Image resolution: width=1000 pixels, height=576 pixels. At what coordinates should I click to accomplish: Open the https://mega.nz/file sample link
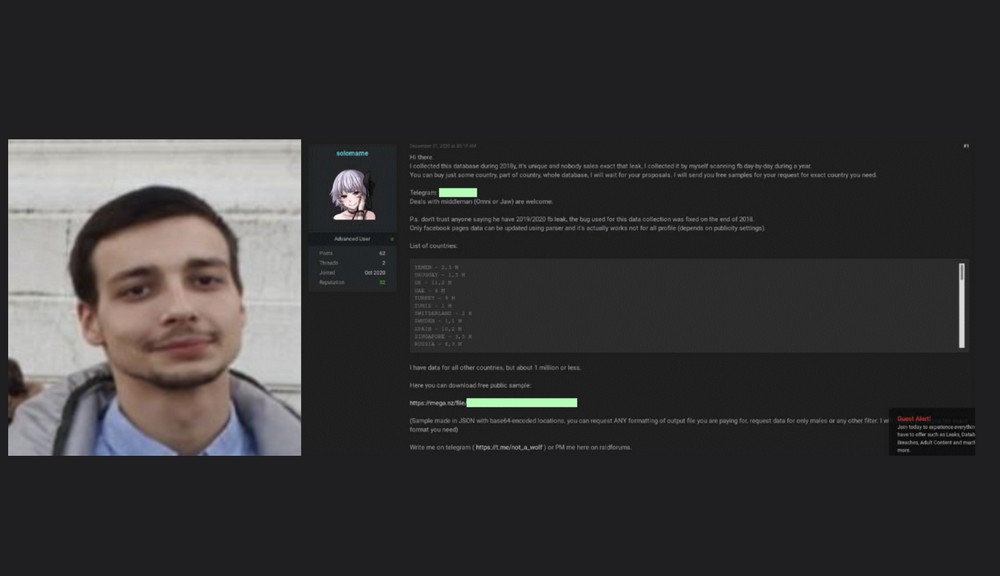(438, 403)
